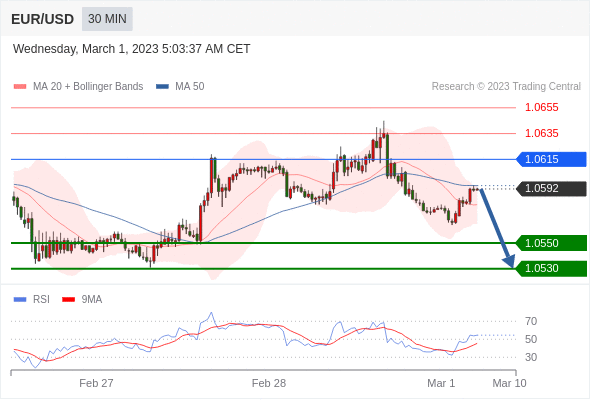Click the Research © 2023 Trading Central credit

(506, 87)
